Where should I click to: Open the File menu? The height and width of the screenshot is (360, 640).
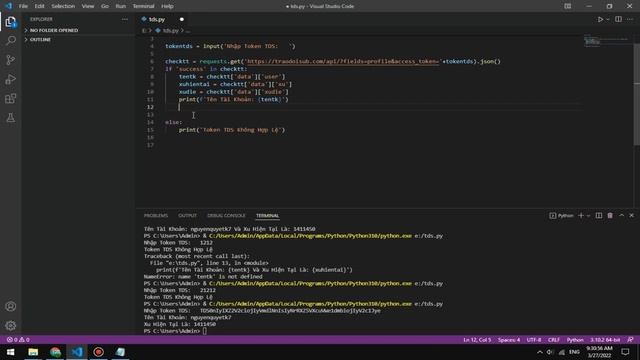[23, 6]
